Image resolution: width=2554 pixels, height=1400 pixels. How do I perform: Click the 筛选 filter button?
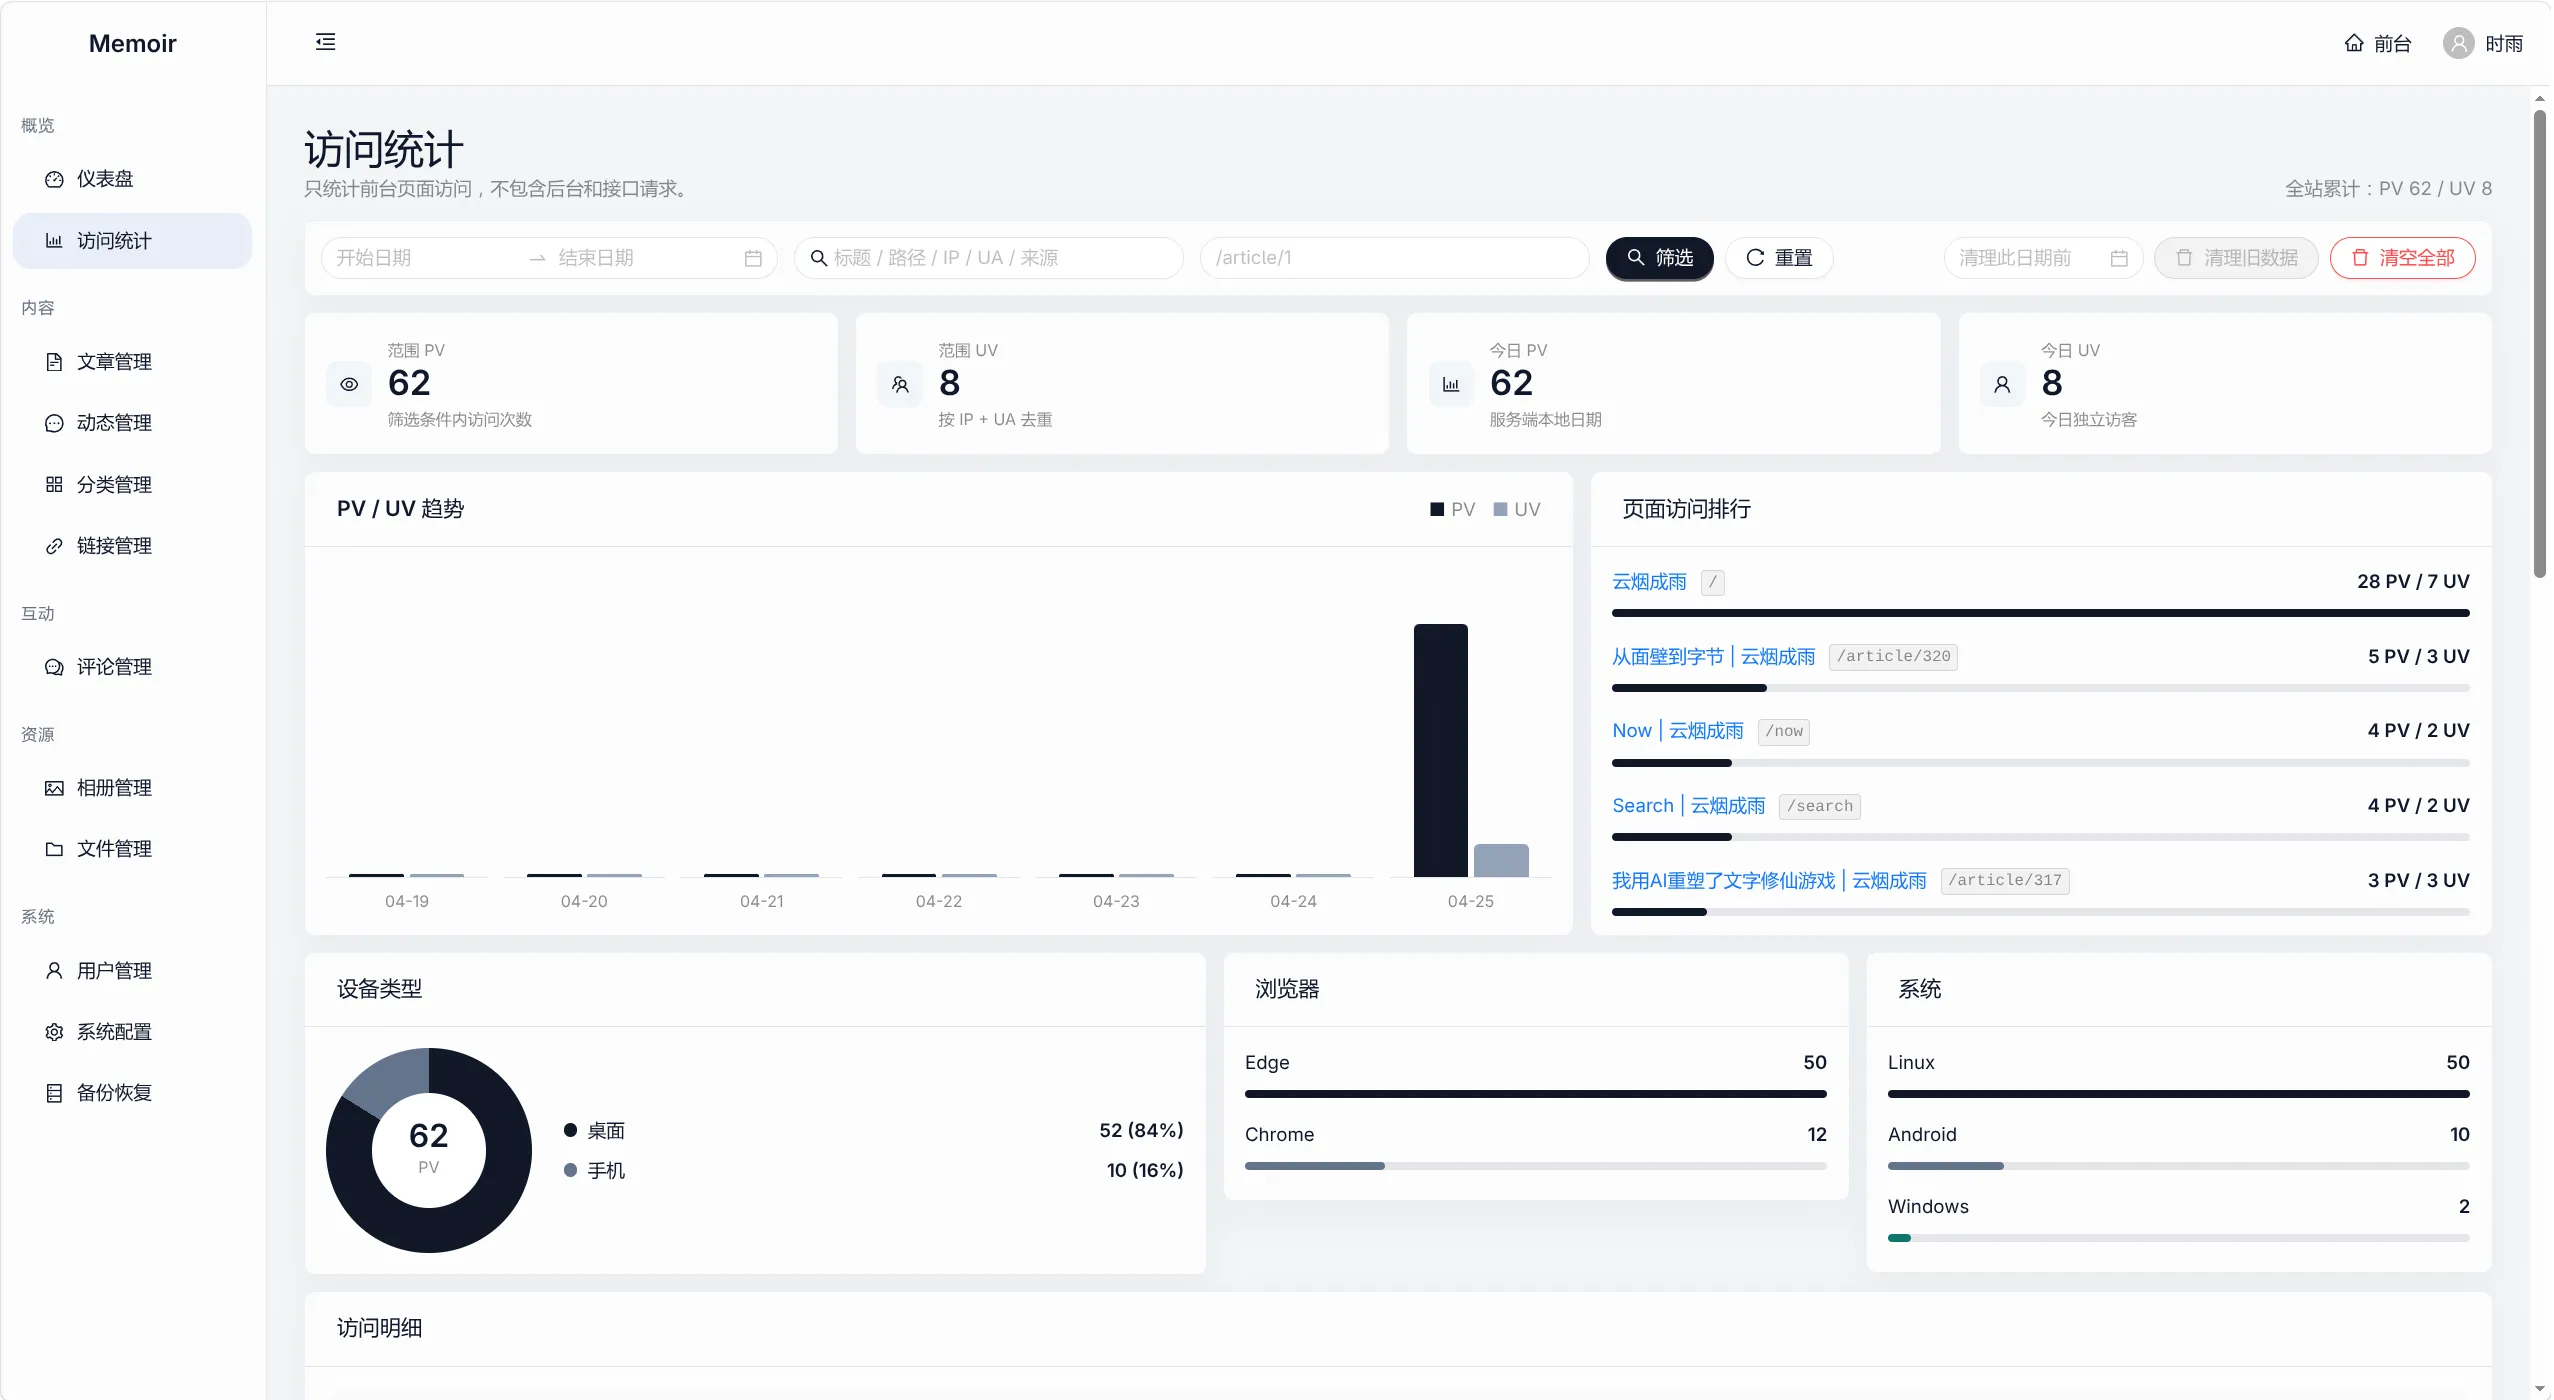[1659, 258]
